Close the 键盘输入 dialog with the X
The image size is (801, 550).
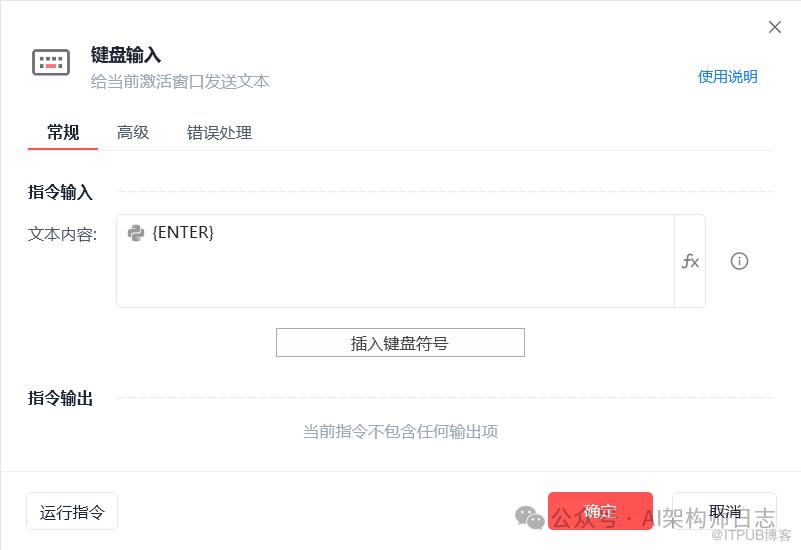click(775, 27)
